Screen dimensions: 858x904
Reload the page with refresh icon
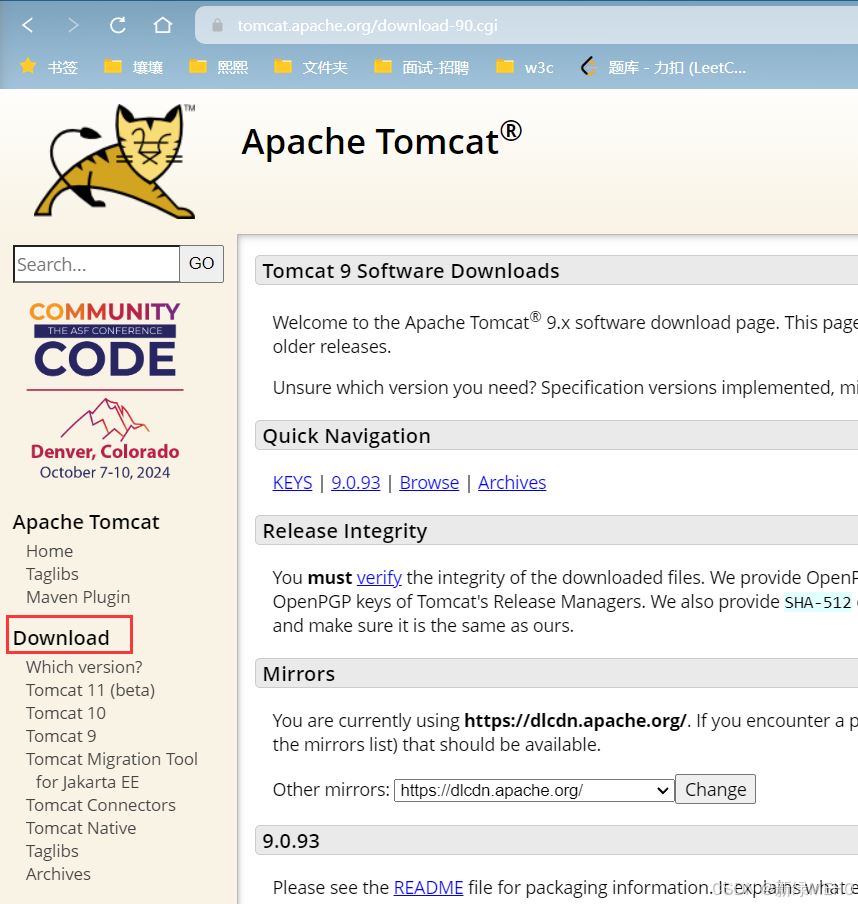[x=118, y=25]
